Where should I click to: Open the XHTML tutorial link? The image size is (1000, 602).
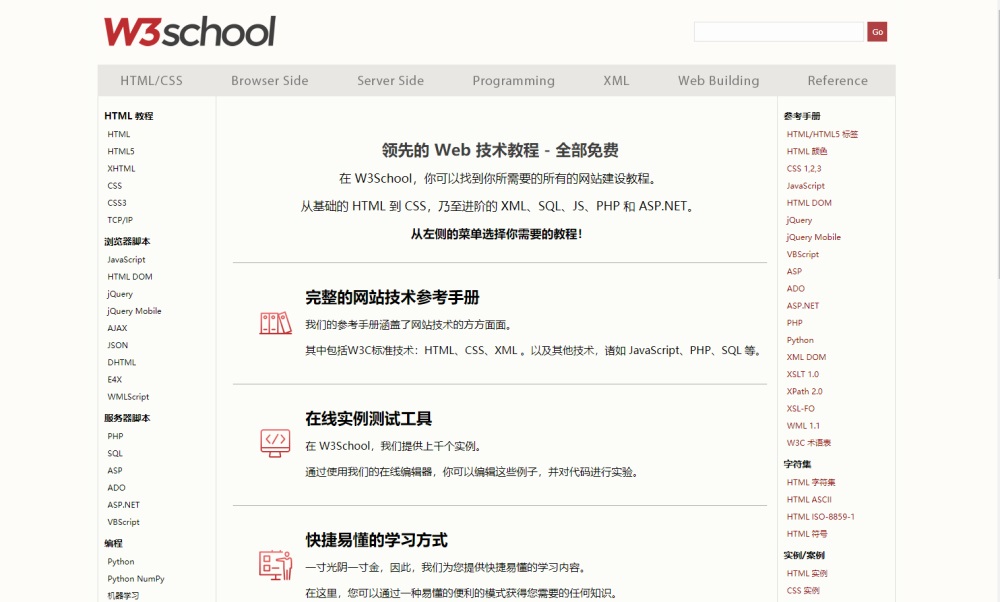(x=121, y=168)
